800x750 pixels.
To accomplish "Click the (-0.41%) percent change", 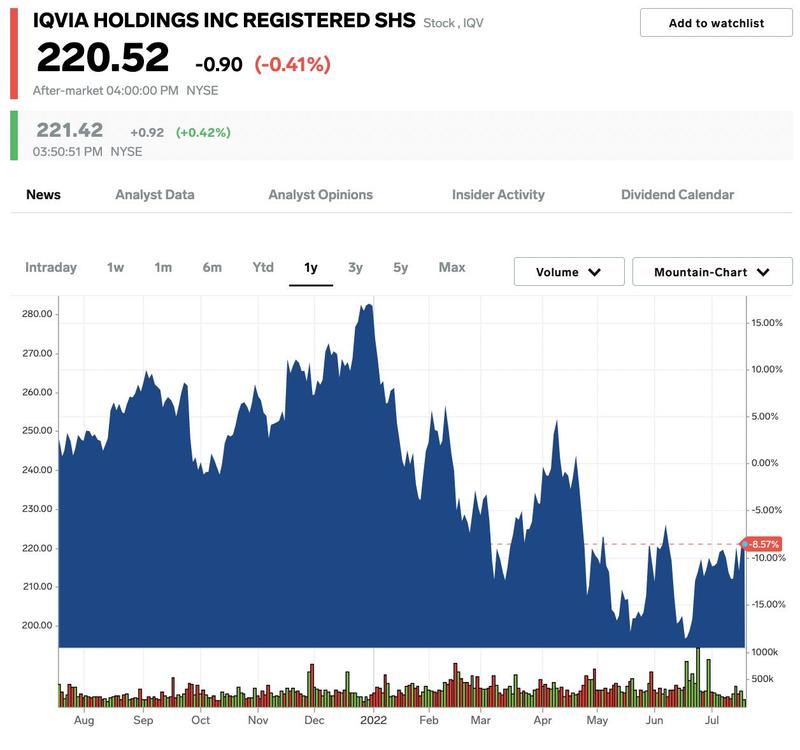I will tap(292, 64).
